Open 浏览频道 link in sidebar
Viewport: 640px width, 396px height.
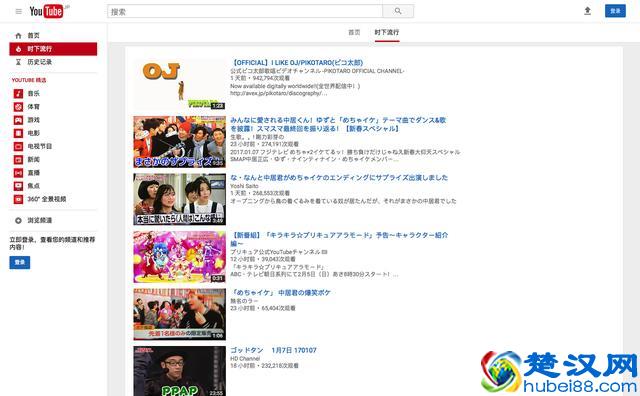pyautogui.click(x=40, y=220)
